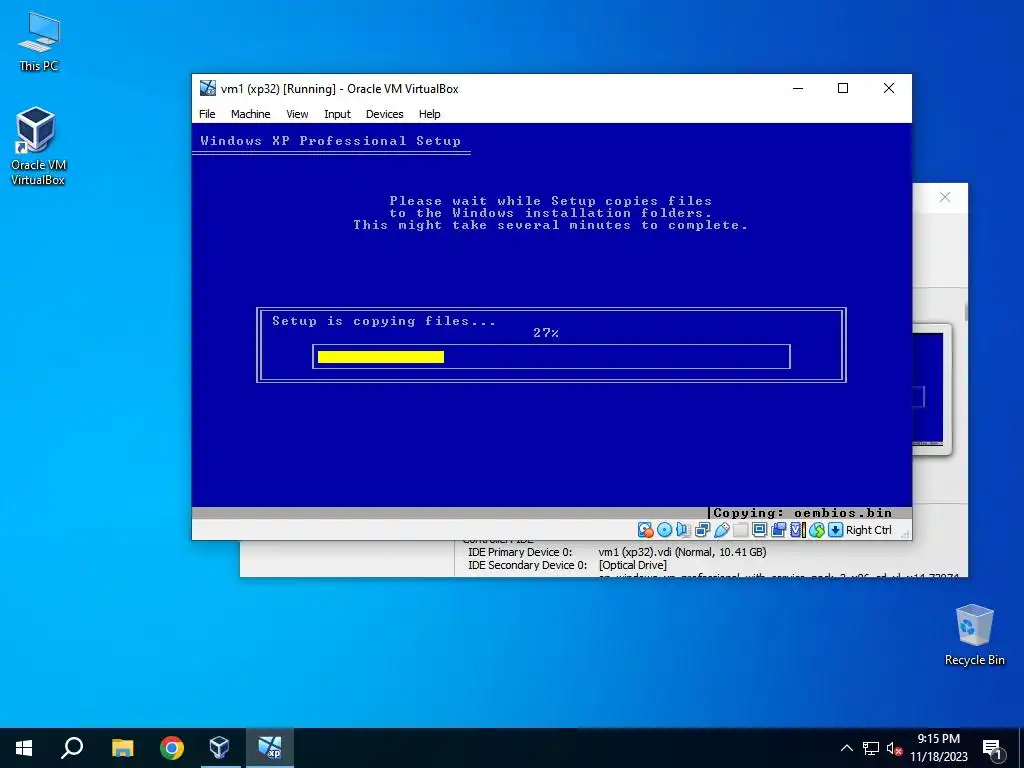Open taskbar search magnifier
This screenshot has width=1024, height=768.
[x=72, y=748]
